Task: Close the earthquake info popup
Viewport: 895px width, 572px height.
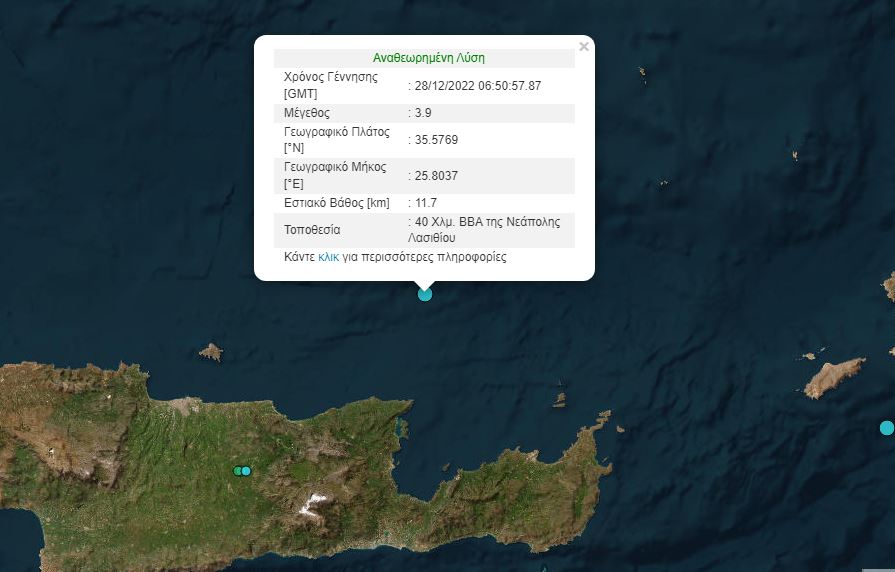Action: (x=584, y=46)
